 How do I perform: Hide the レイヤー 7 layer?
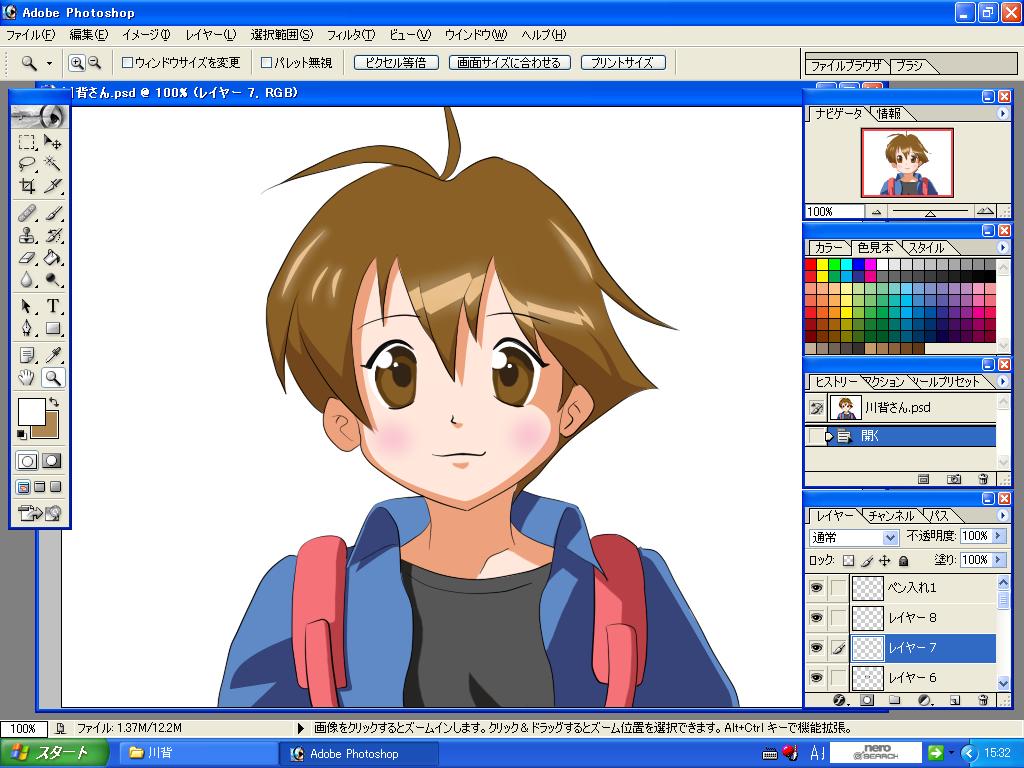click(816, 648)
